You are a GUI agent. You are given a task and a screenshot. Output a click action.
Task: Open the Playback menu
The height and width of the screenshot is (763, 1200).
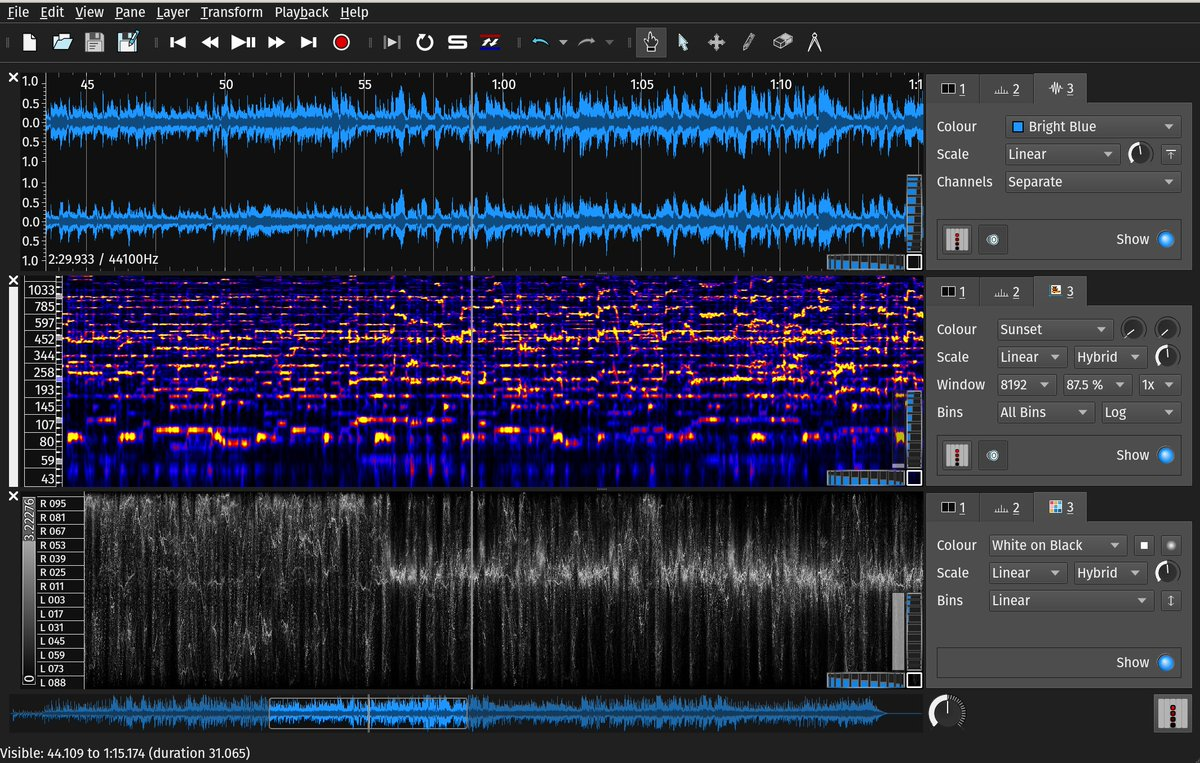301,12
